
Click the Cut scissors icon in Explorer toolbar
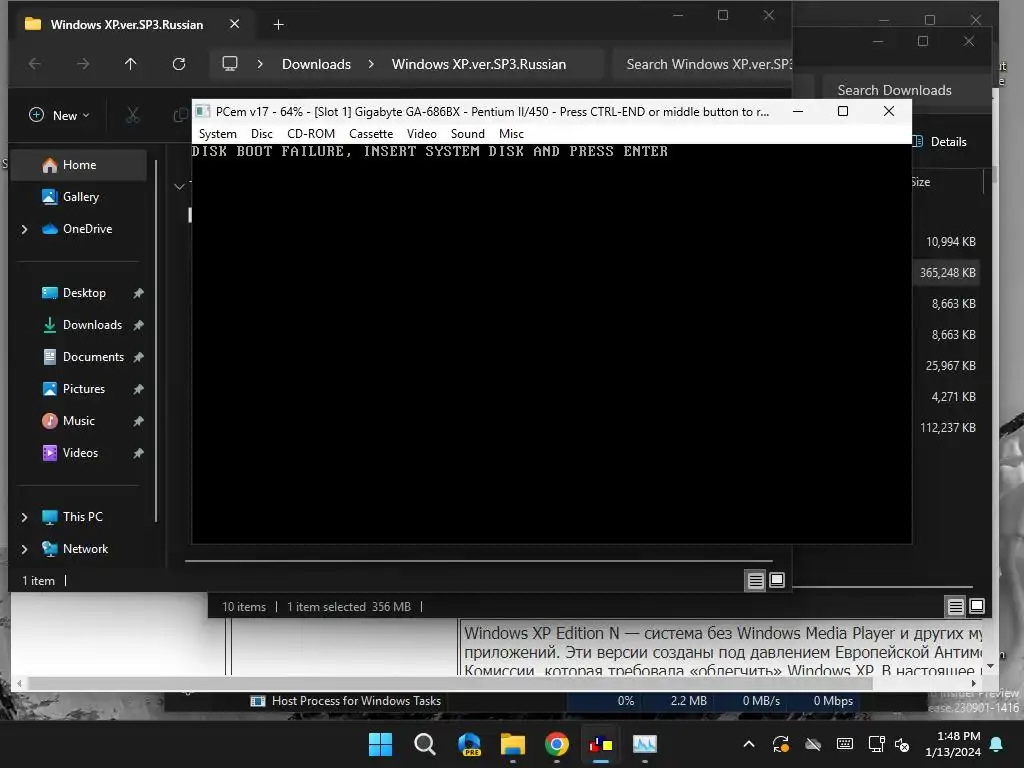point(133,116)
